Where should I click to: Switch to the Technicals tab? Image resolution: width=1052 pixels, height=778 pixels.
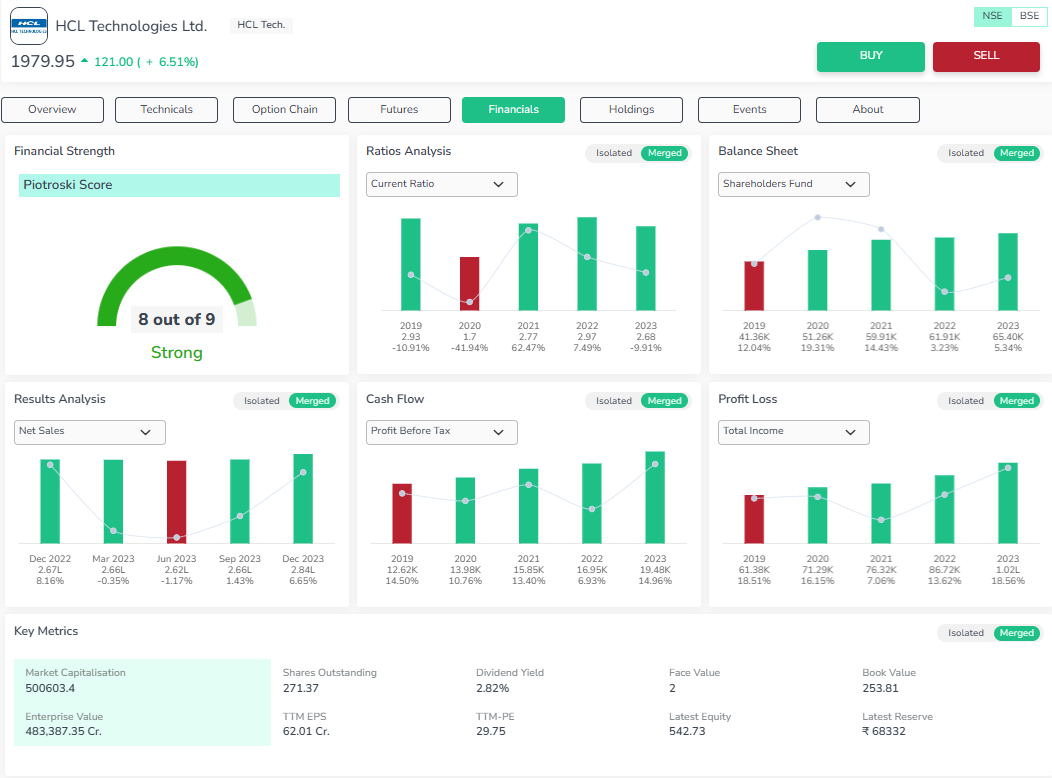tap(166, 110)
